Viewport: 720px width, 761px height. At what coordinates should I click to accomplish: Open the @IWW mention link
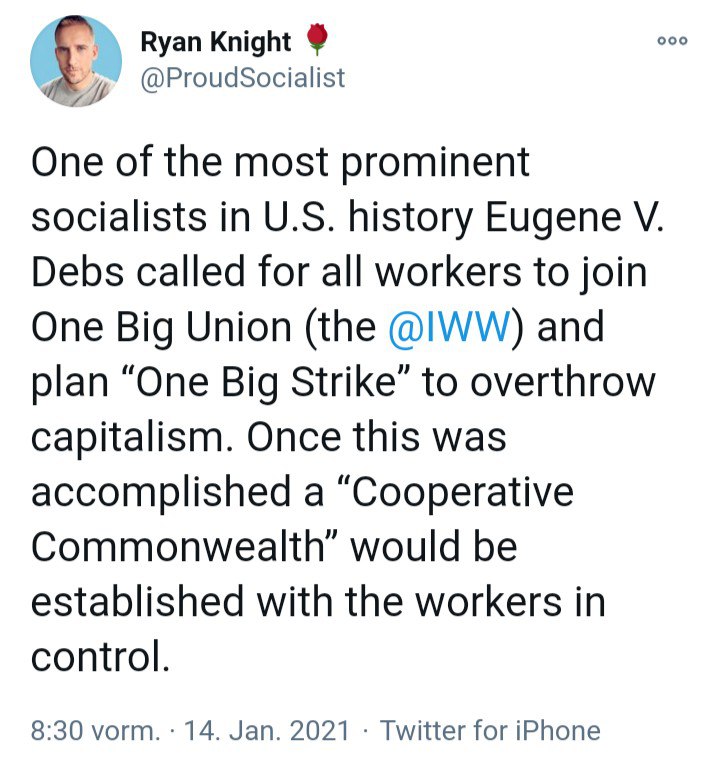pyautogui.click(x=447, y=328)
